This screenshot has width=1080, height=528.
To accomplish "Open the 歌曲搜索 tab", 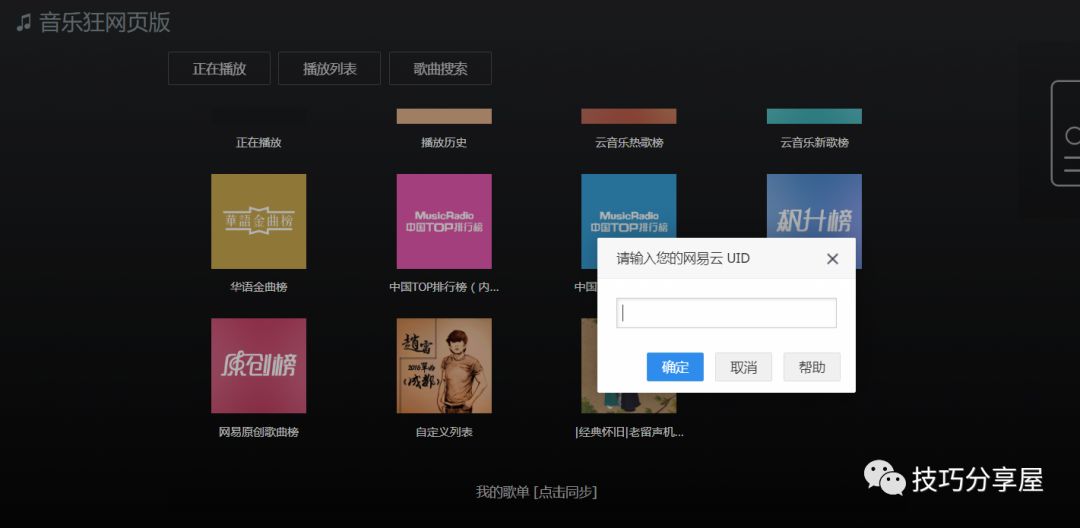I will pos(440,68).
